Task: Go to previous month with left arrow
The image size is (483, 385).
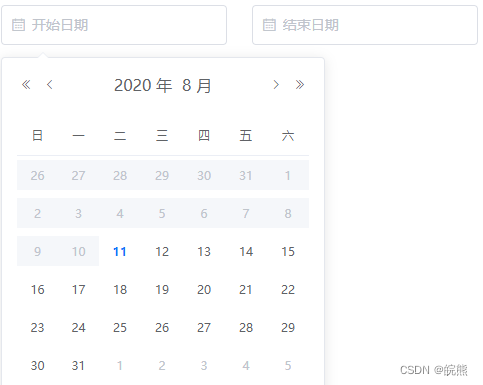Action: point(50,85)
